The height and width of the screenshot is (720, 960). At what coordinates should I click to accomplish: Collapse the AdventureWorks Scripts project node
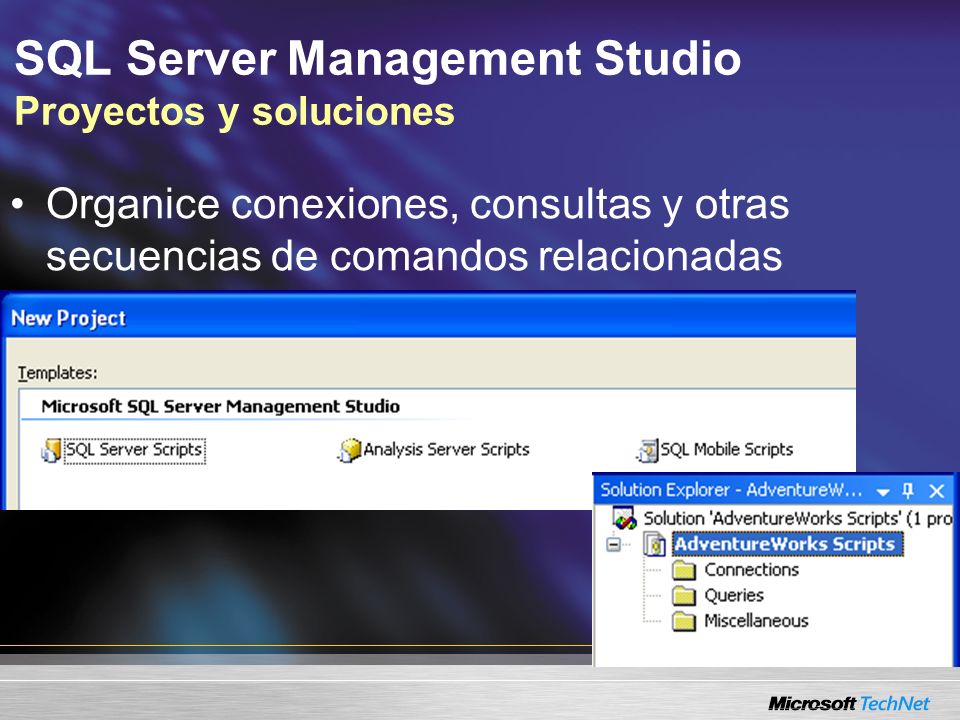click(613, 544)
